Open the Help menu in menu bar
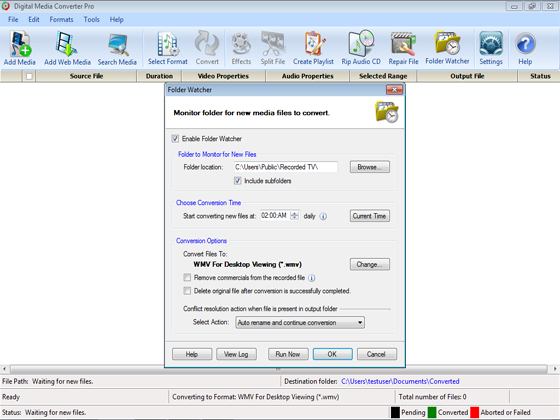 click(117, 20)
